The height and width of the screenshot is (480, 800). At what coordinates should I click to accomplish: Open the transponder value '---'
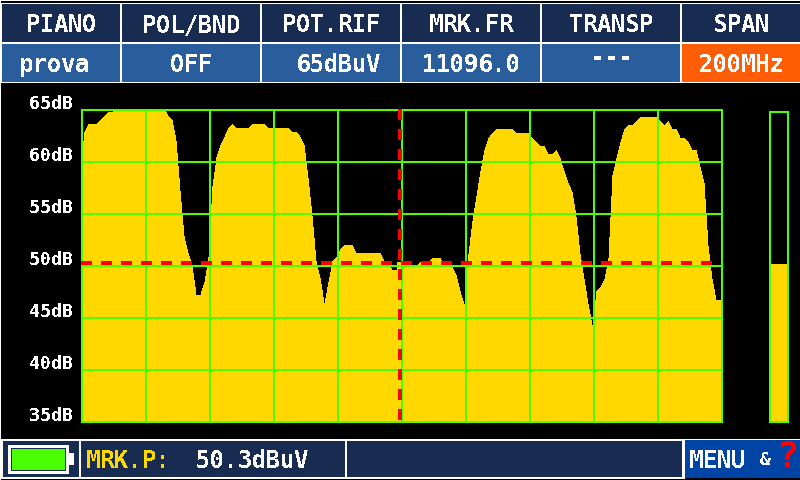[611, 63]
